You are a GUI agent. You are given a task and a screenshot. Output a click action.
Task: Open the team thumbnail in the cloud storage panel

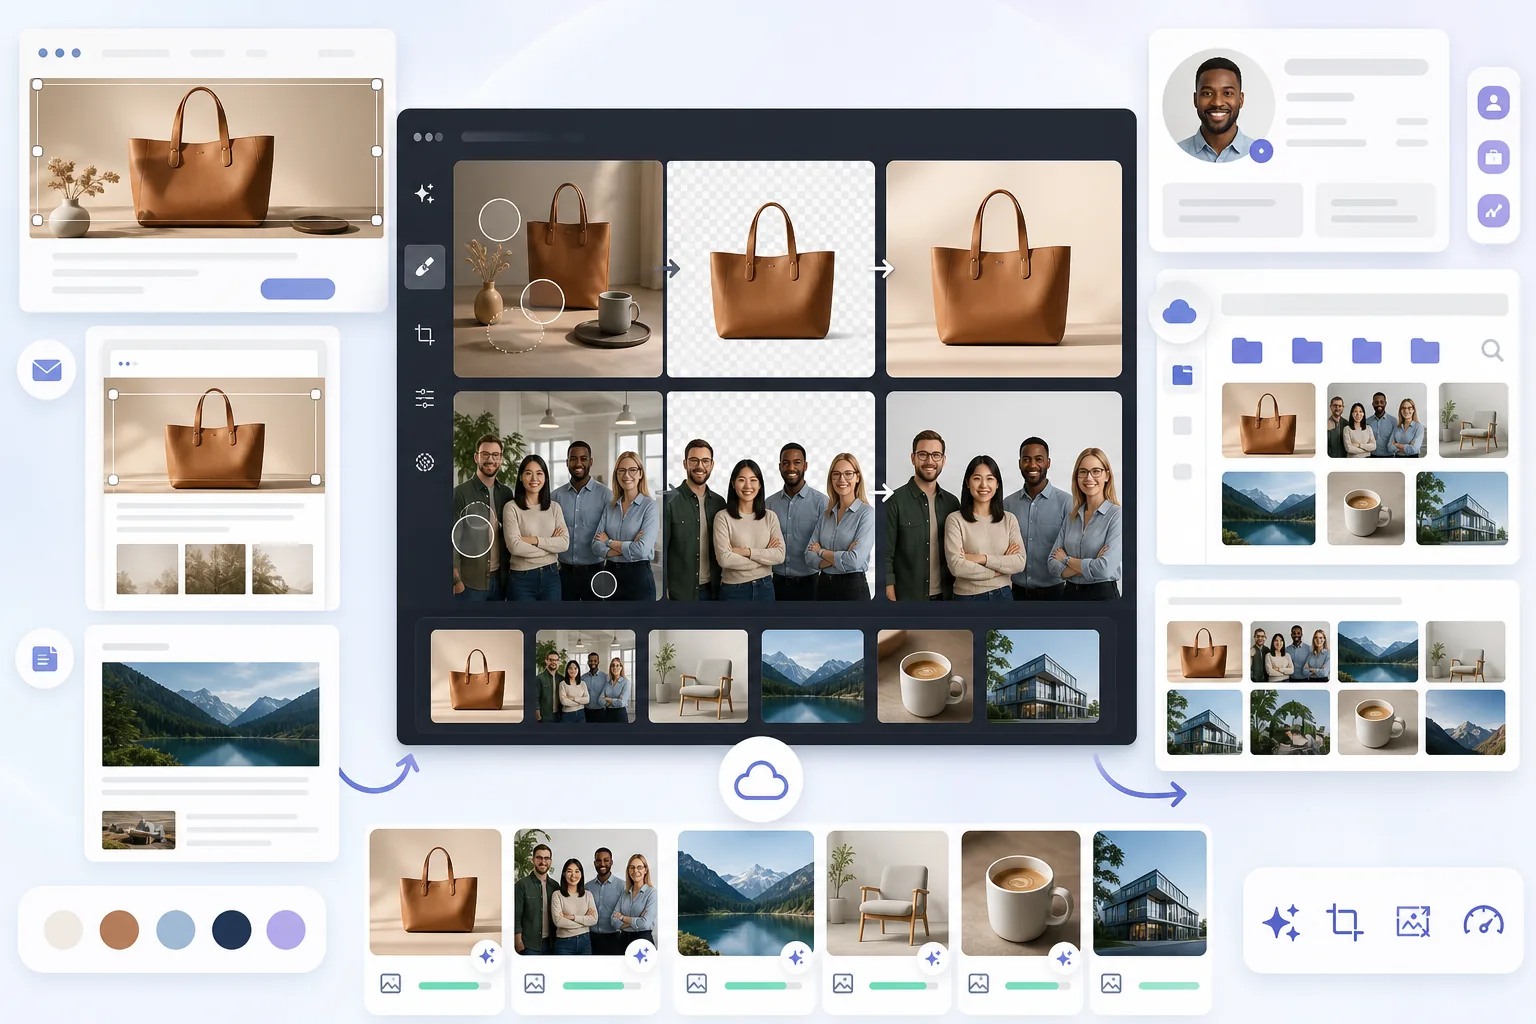(1377, 420)
